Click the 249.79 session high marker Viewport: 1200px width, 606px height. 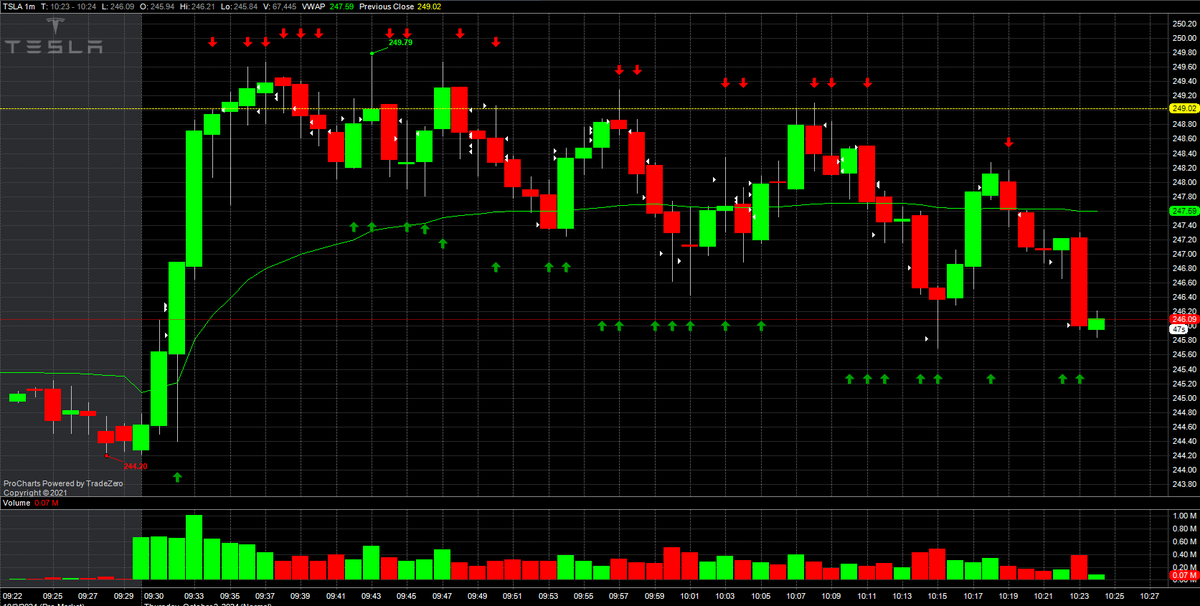[400, 43]
